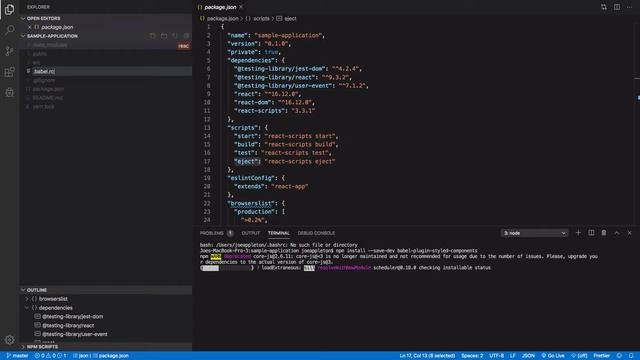
Task: Change the JSON language mode in status bar
Action: click(x=528, y=356)
